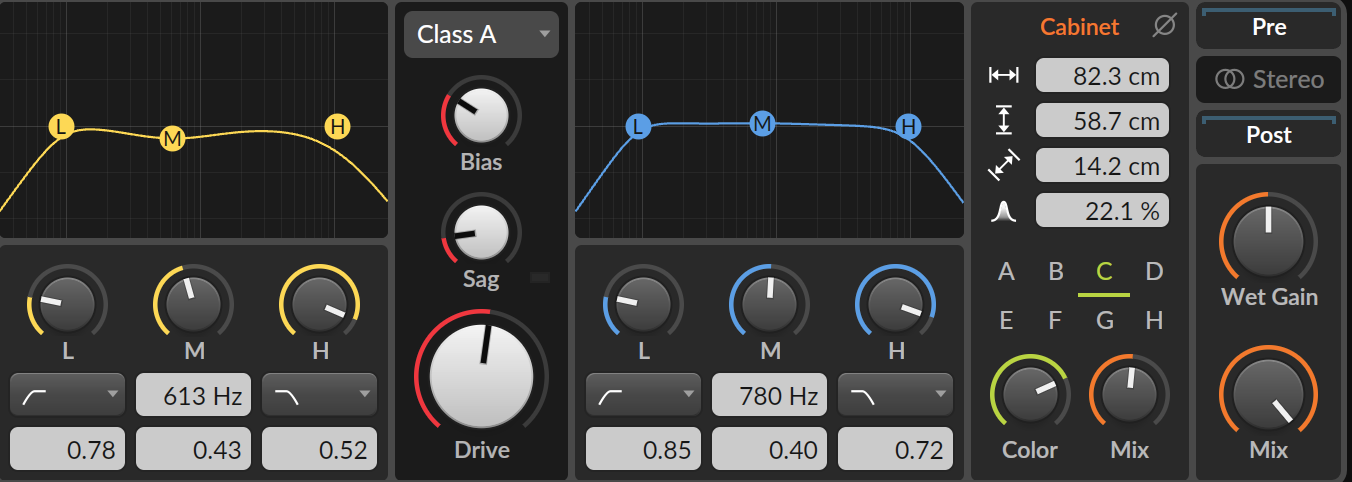Open the yellow pre EQ high filter shape dropdown
The width and height of the screenshot is (1352, 482).
pyautogui.click(x=320, y=395)
